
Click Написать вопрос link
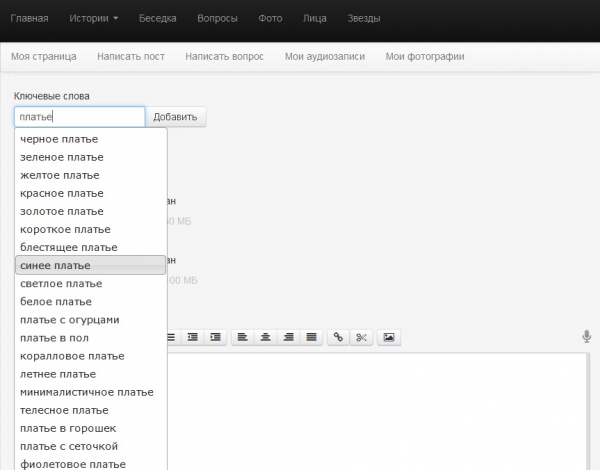point(225,57)
